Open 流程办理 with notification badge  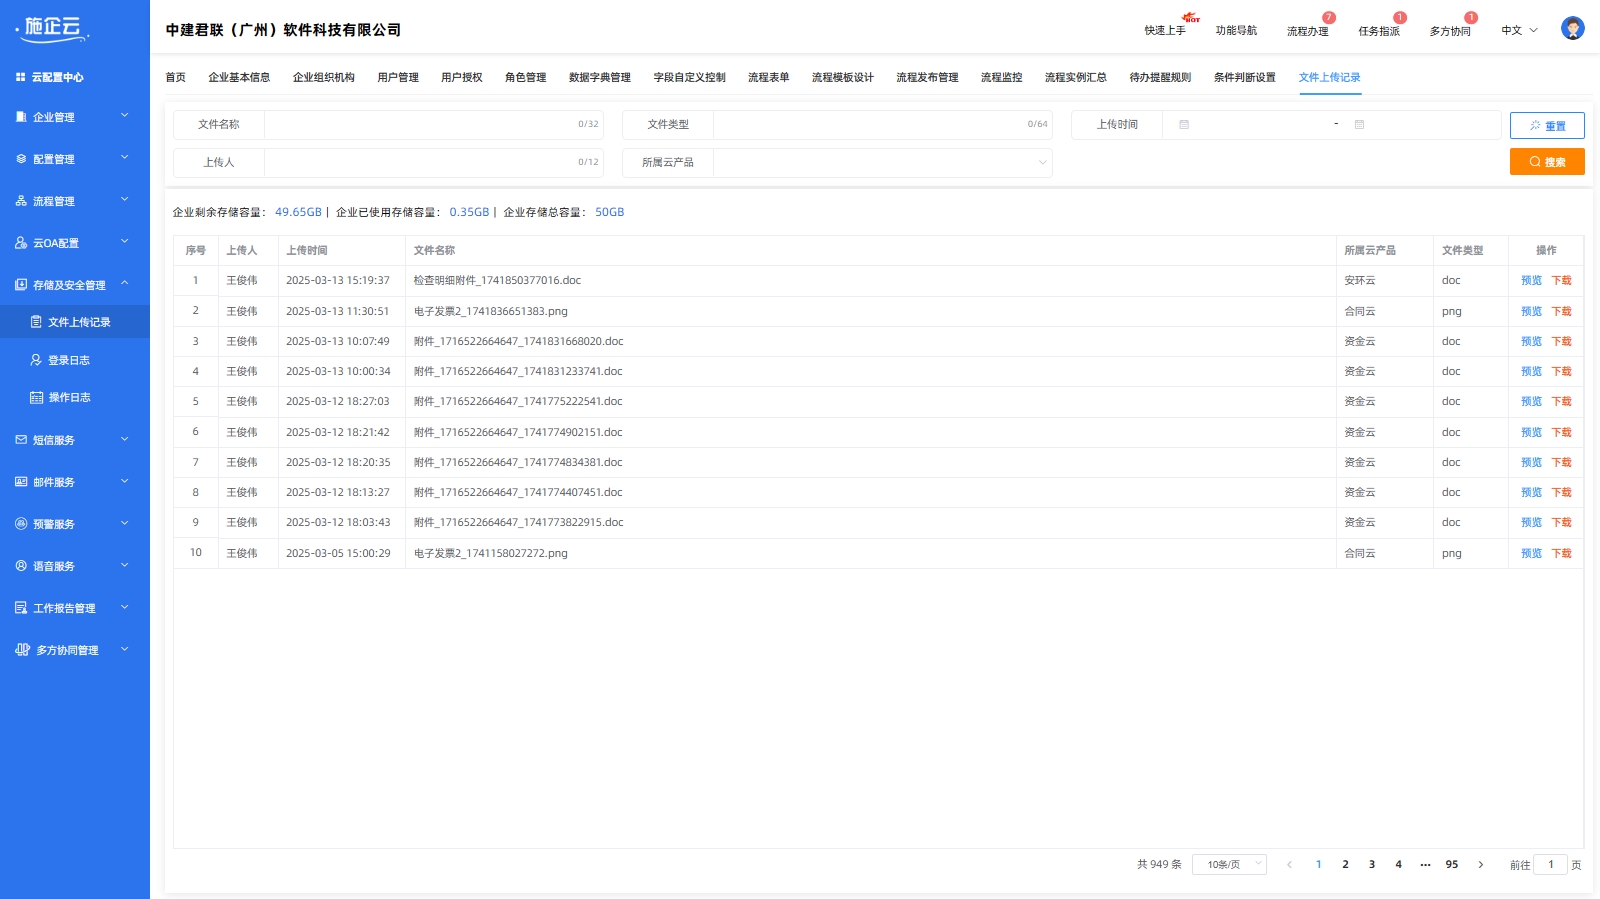click(x=1307, y=31)
